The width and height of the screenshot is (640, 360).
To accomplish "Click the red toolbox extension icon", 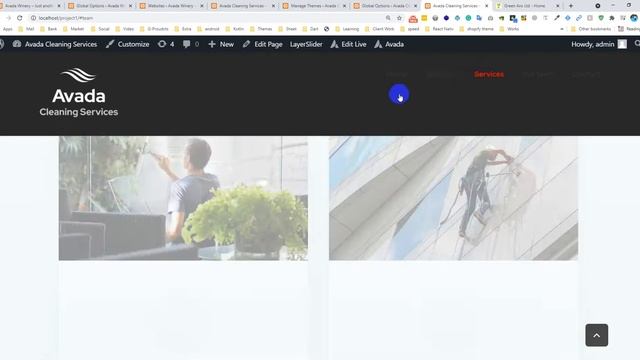I will point(413,18).
